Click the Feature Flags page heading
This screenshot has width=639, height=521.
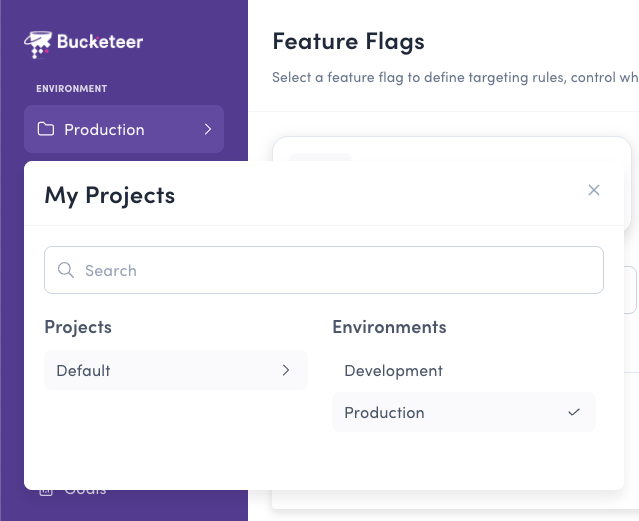coord(348,42)
